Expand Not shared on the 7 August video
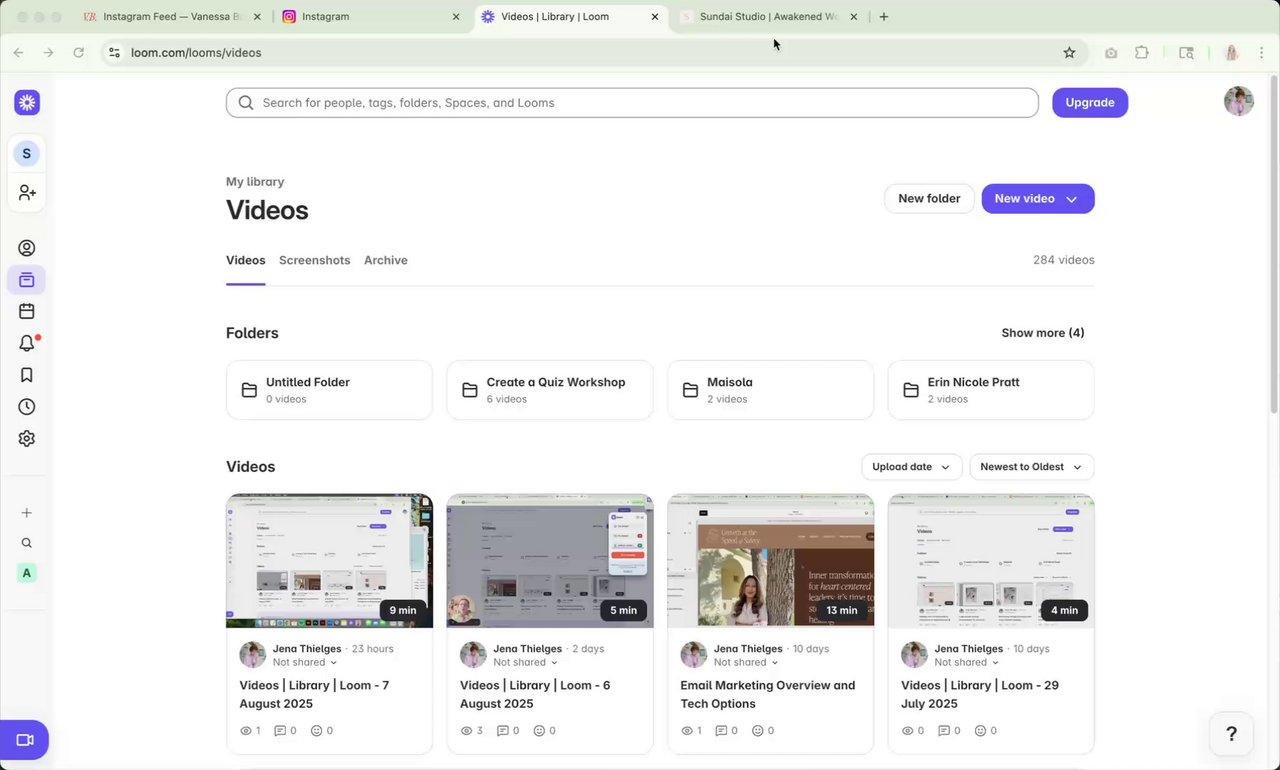This screenshot has width=1280, height=770. tap(305, 662)
